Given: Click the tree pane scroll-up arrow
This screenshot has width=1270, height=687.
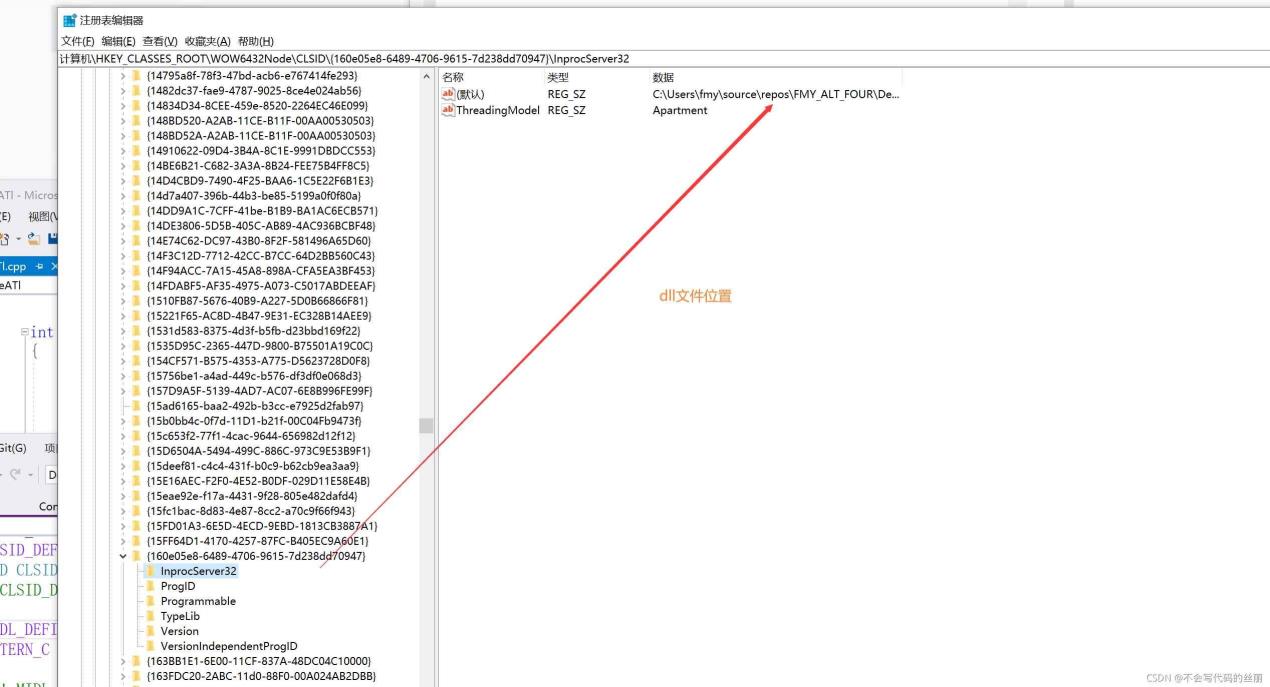Looking at the screenshot, I should 426,77.
